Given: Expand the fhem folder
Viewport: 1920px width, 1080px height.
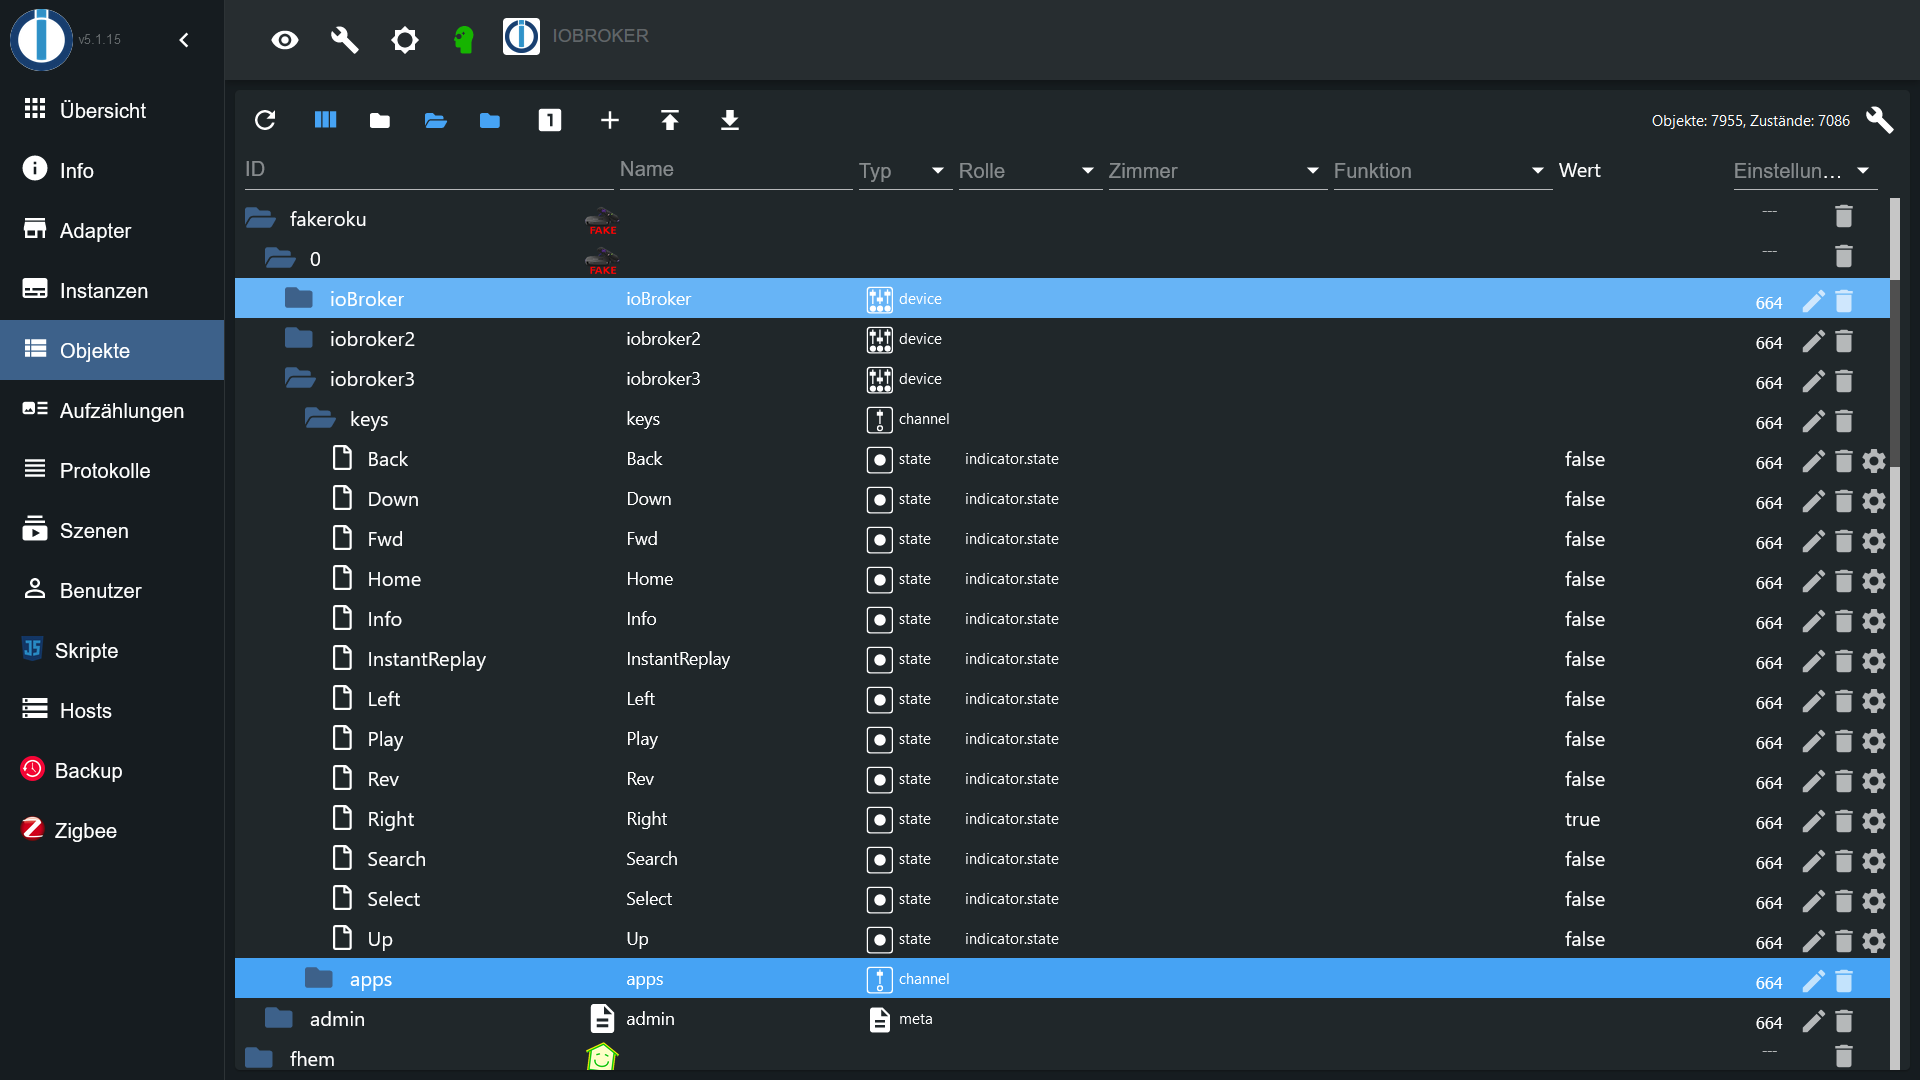Looking at the screenshot, I should click(x=259, y=1058).
